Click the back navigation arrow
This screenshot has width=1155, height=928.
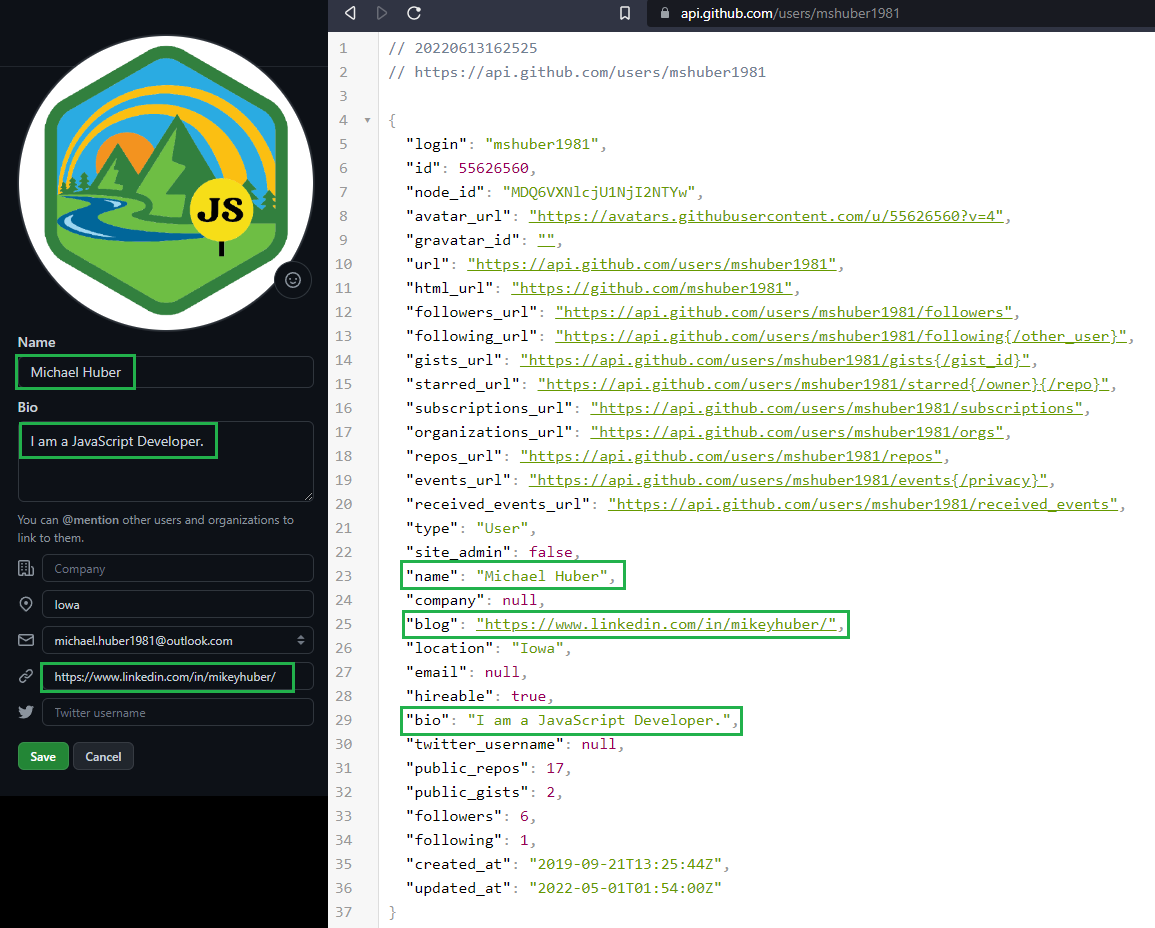pos(350,14)
